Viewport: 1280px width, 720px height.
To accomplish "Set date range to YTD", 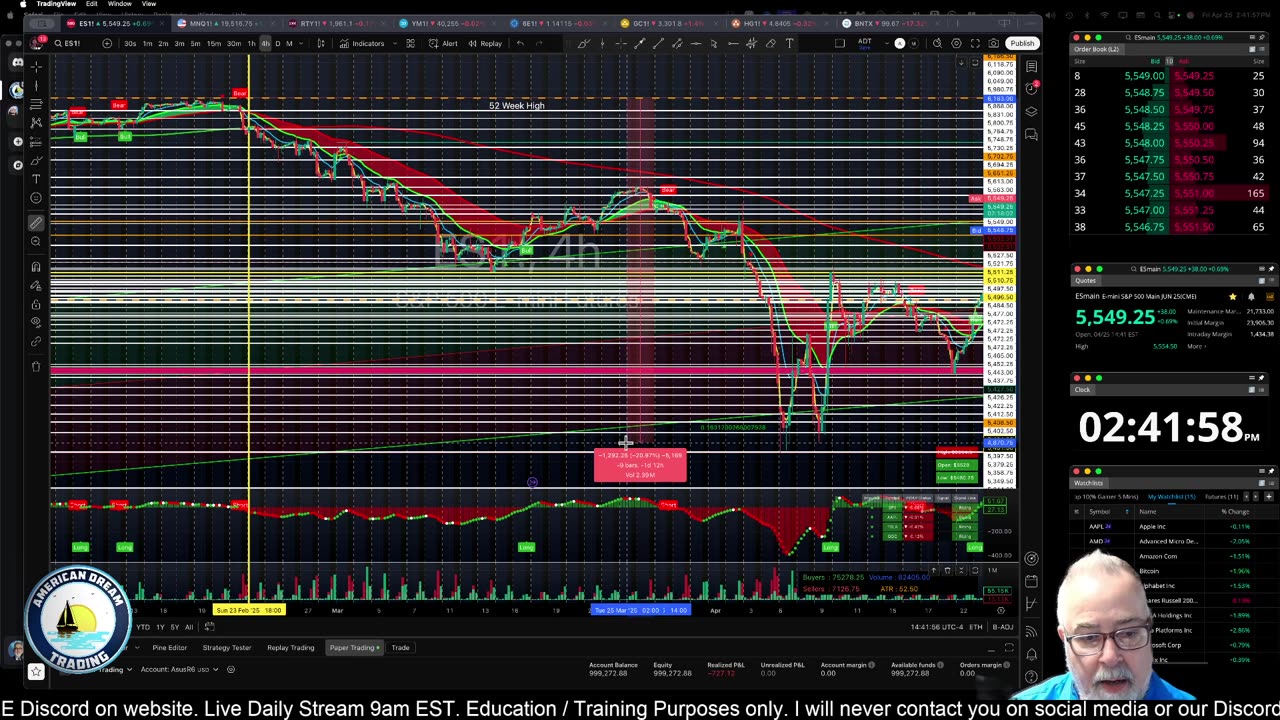I will coord(143,627).
